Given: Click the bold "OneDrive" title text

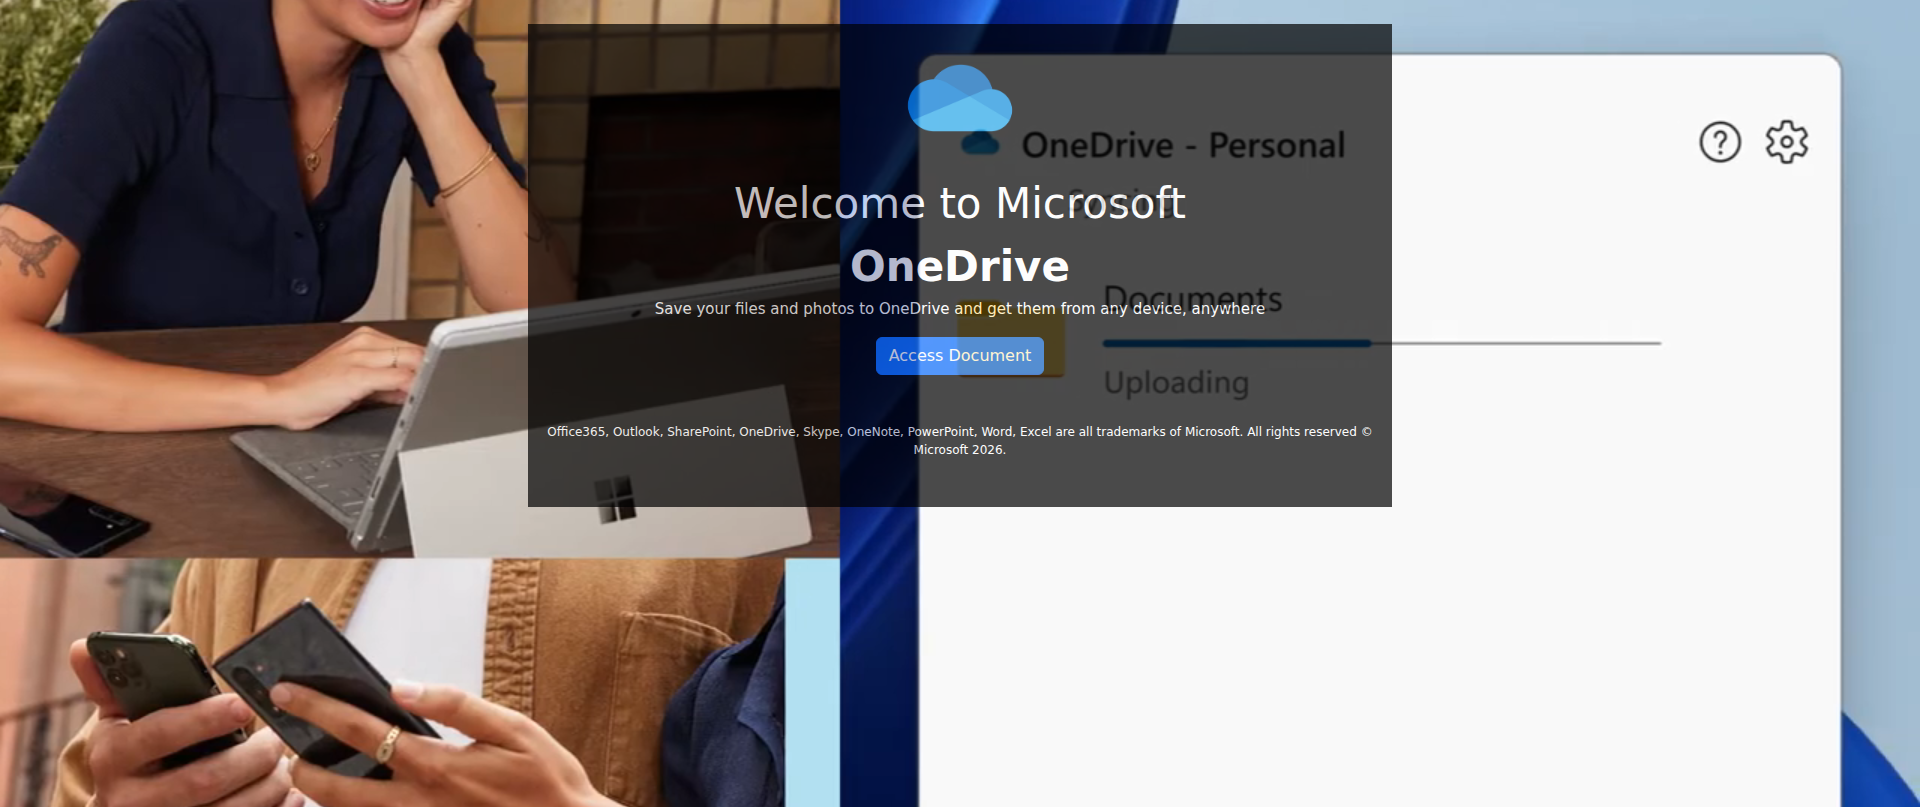Looking at the screenshot, I should tap(960, 266).
